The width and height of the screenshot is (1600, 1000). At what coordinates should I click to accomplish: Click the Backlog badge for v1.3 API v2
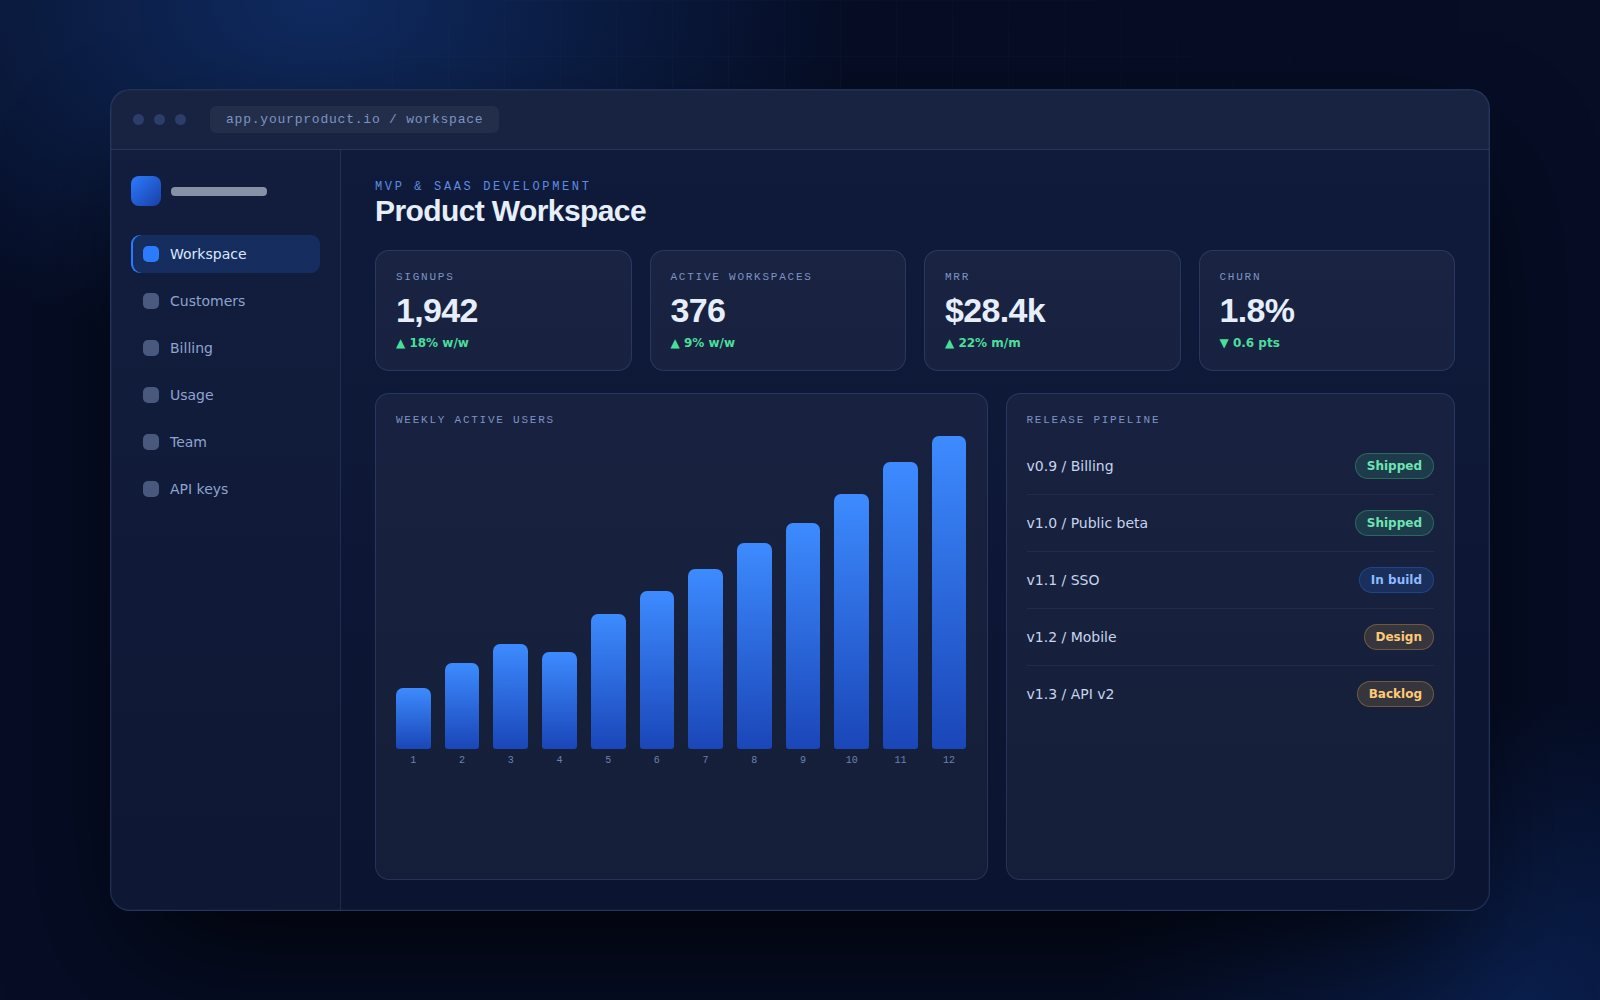[x=1395, y=694]
